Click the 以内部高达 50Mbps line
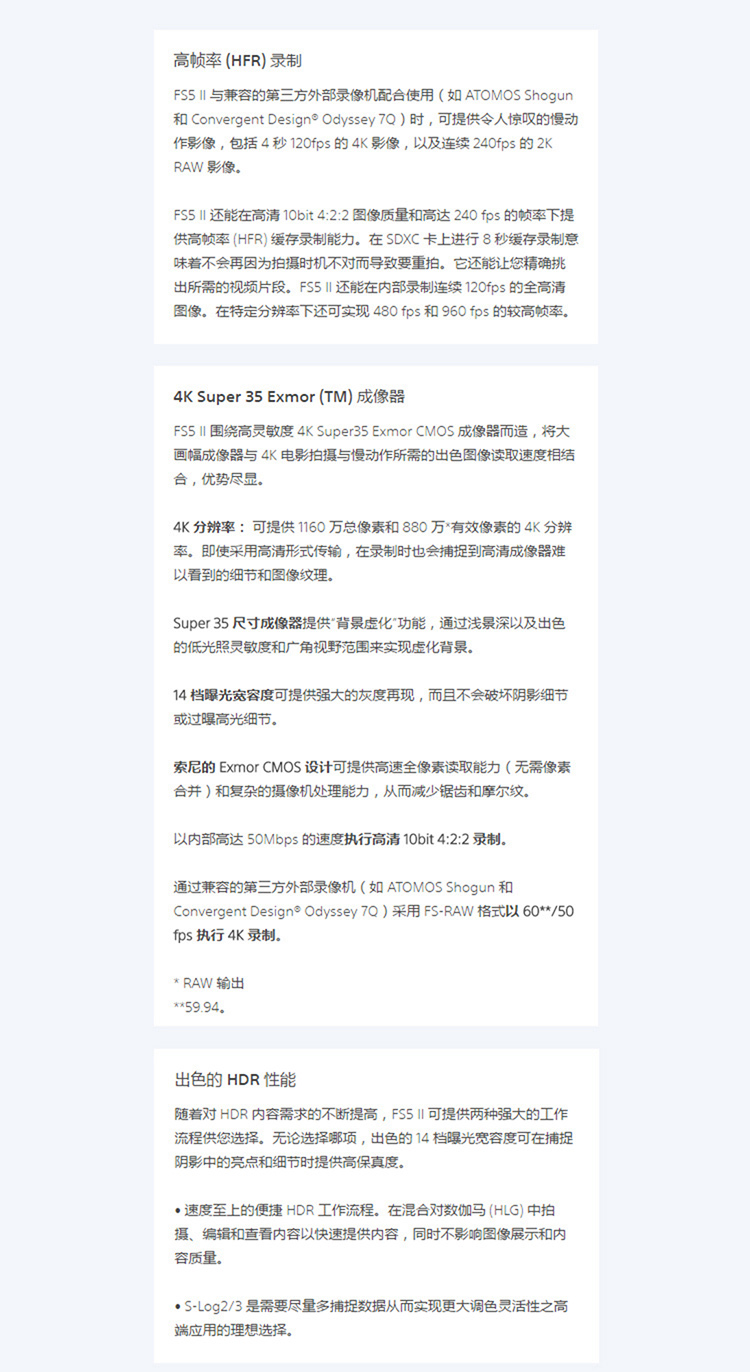Image resolution: width=750 pixels, height=1372 pixels. (x=342, y=839)
